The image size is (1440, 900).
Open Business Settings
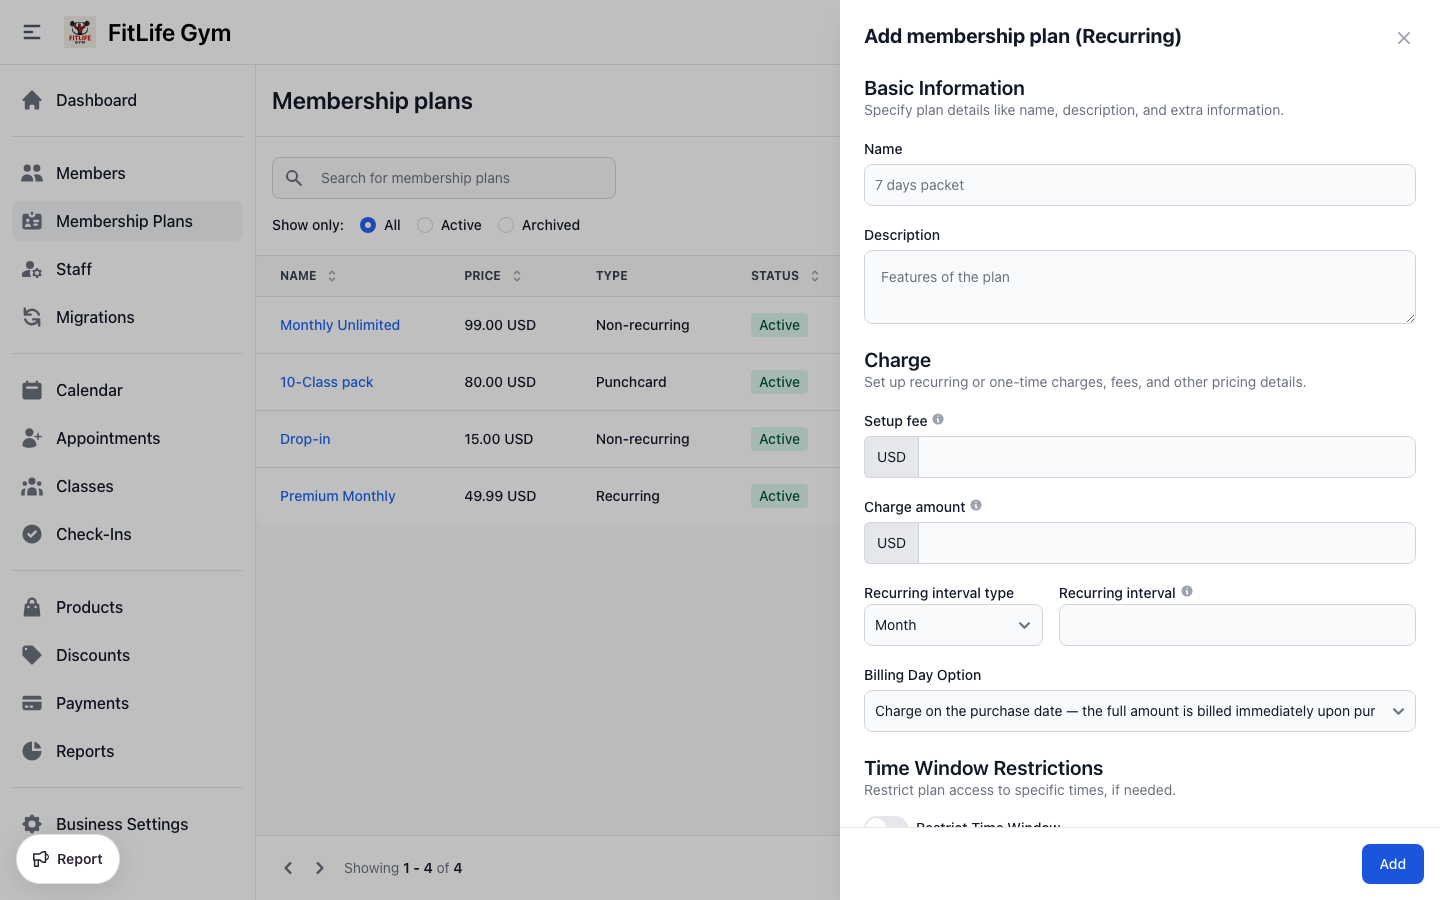(122, 824)
